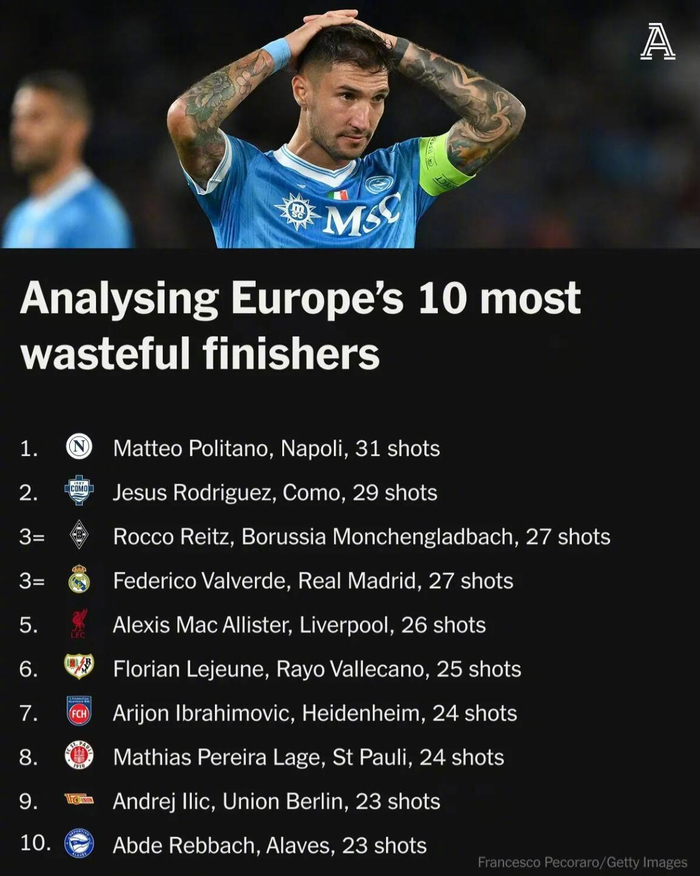Viewport: 700px width, 876px height.
Task: Click the captain's yellow armband
Action: 442,163
